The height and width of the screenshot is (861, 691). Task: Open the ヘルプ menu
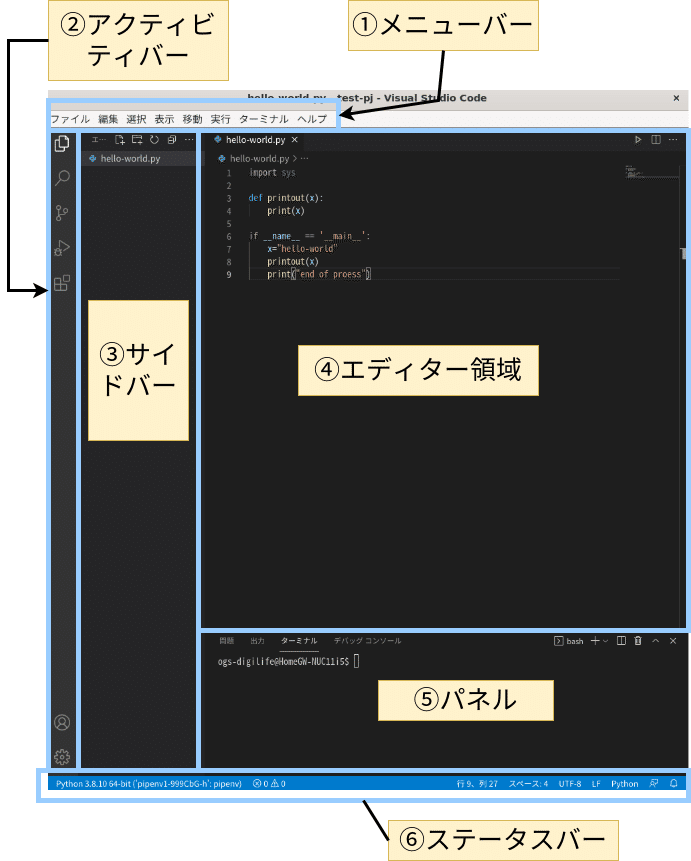pos(312,119)
